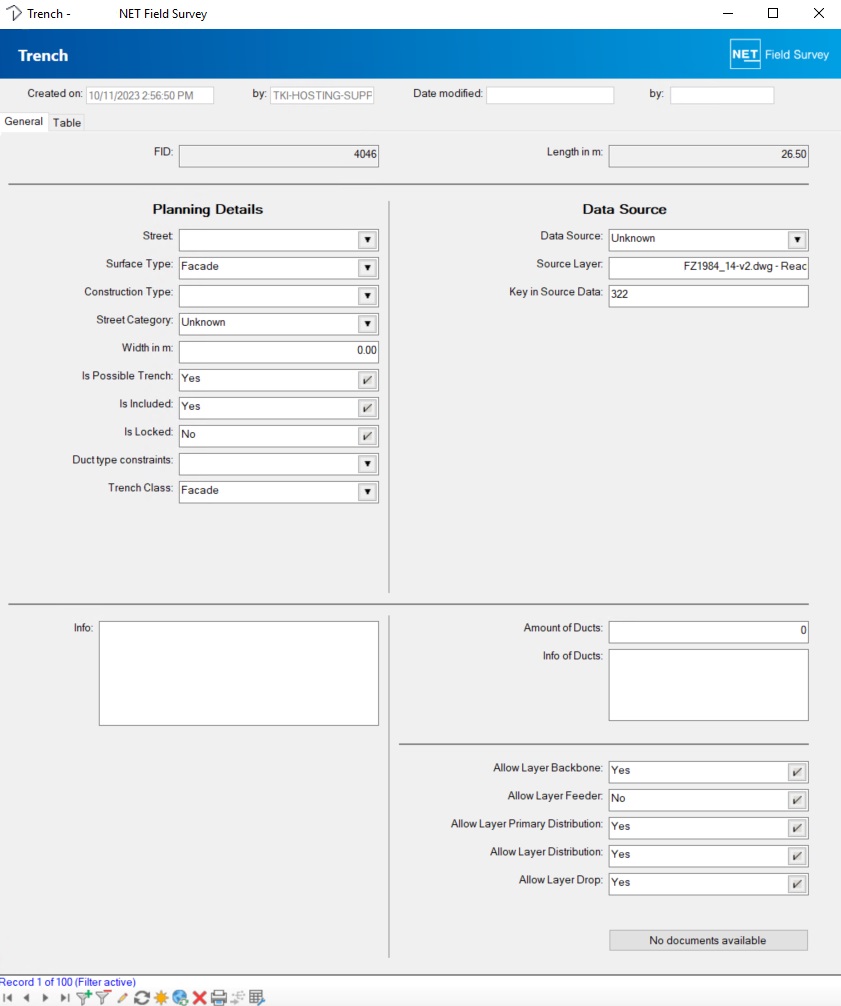841x1006 pixels.
Task: Toggle the Is Locked checkbox
Action: pos(367,436)
